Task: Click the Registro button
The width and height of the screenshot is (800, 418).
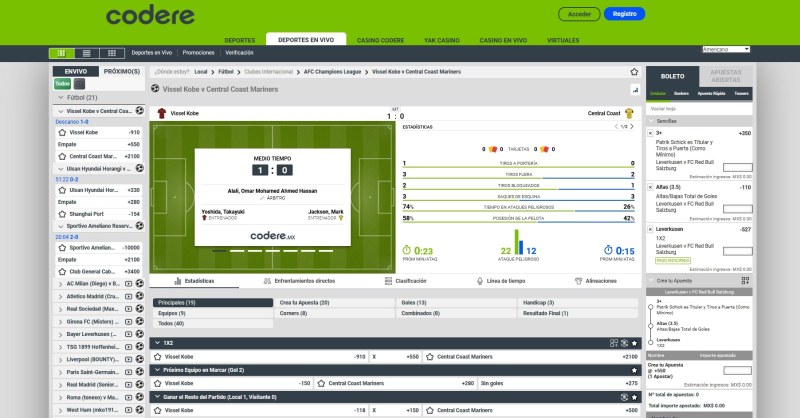Action: pyautogui.click(x=624, y=14)
